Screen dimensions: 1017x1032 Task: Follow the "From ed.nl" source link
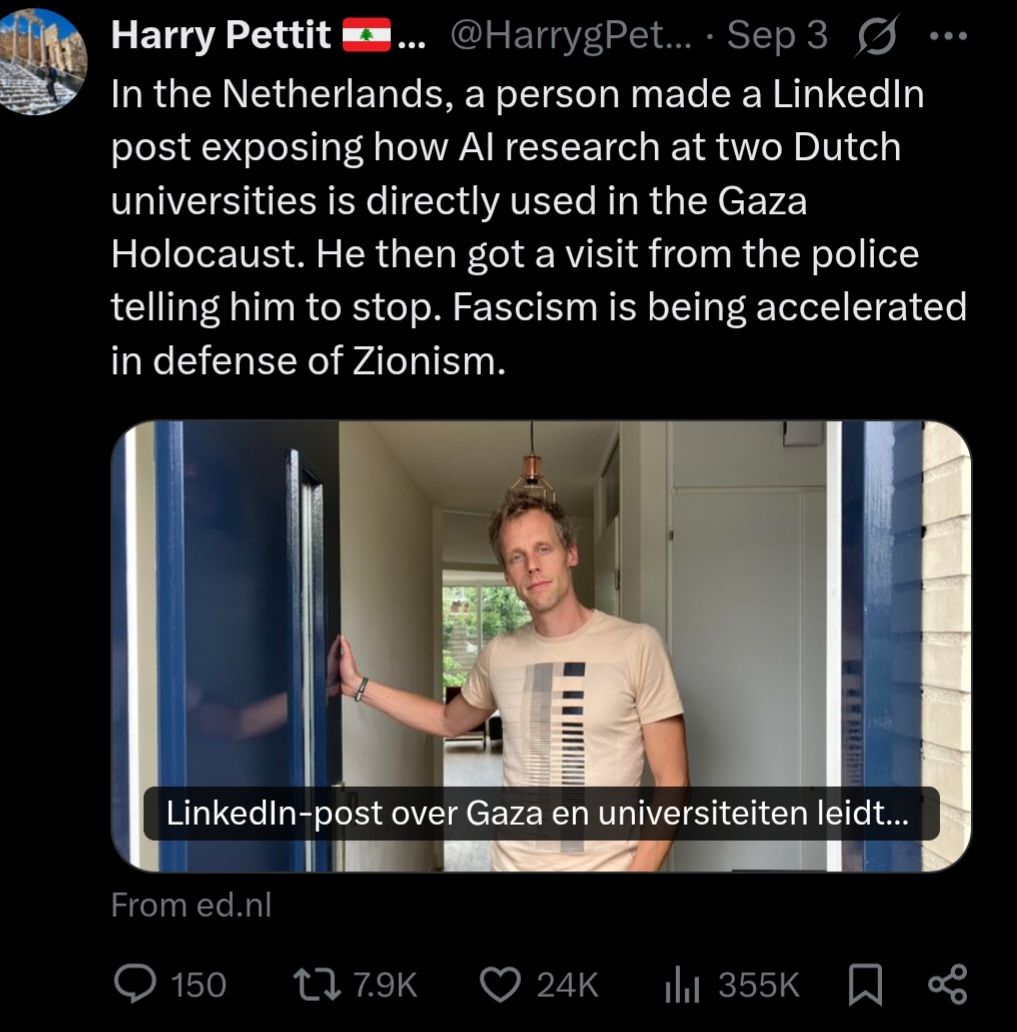coord(191,905)
